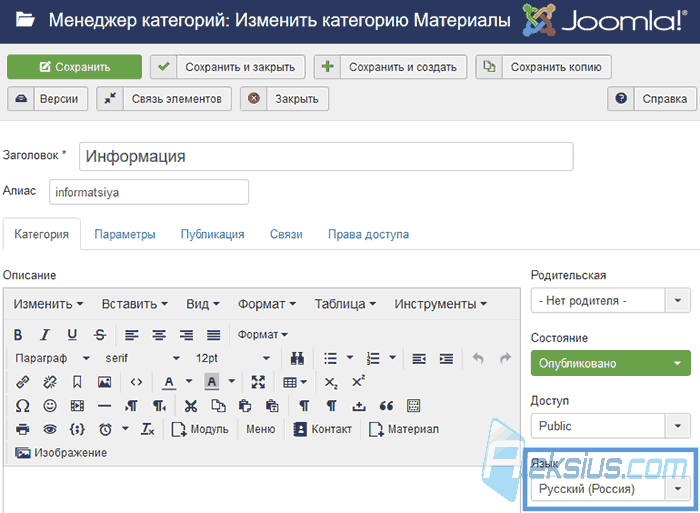The width and height of the screenshot is (700, 513).
Task: Open the Public access dropdown
Action: (x=610, y=426)
